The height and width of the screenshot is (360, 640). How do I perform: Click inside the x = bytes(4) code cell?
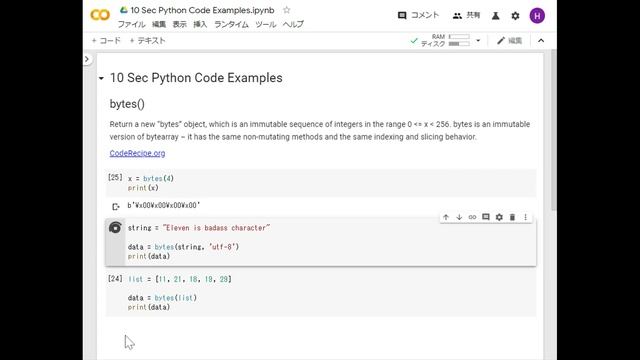321,183
